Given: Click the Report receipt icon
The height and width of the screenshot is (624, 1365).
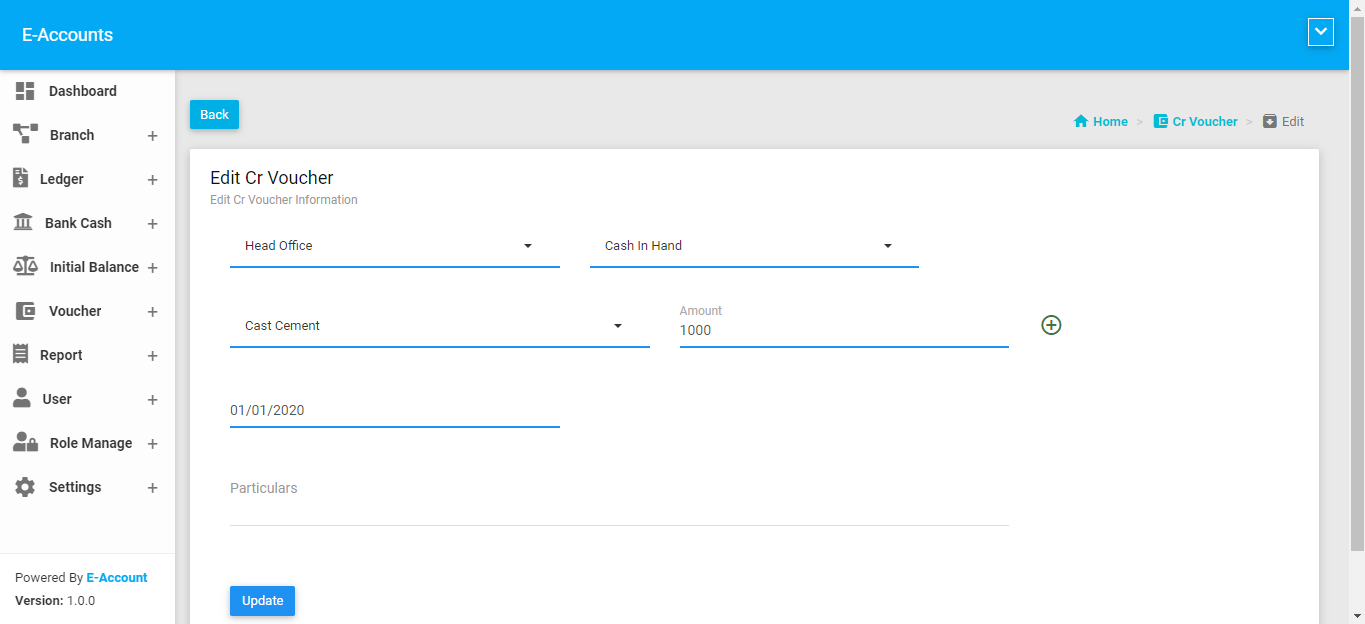Looking at the screenshot, I should 20,354.
